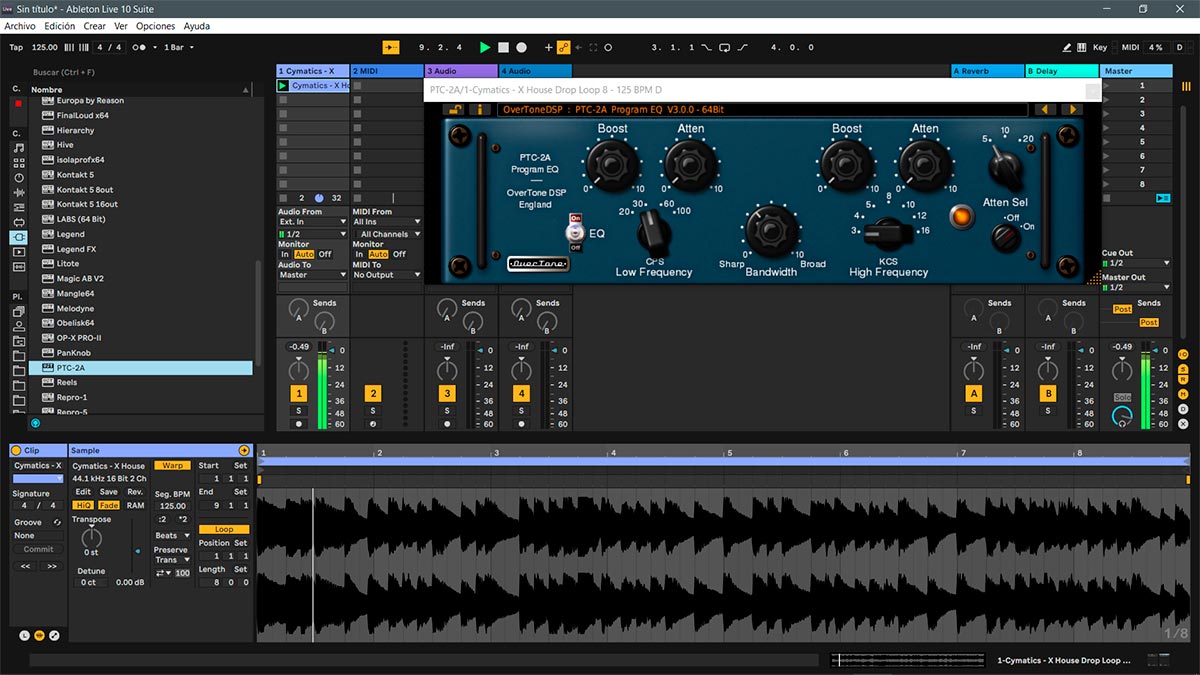
Task: Launch the Cymatics clip in track 1
Action: [283, 86]
